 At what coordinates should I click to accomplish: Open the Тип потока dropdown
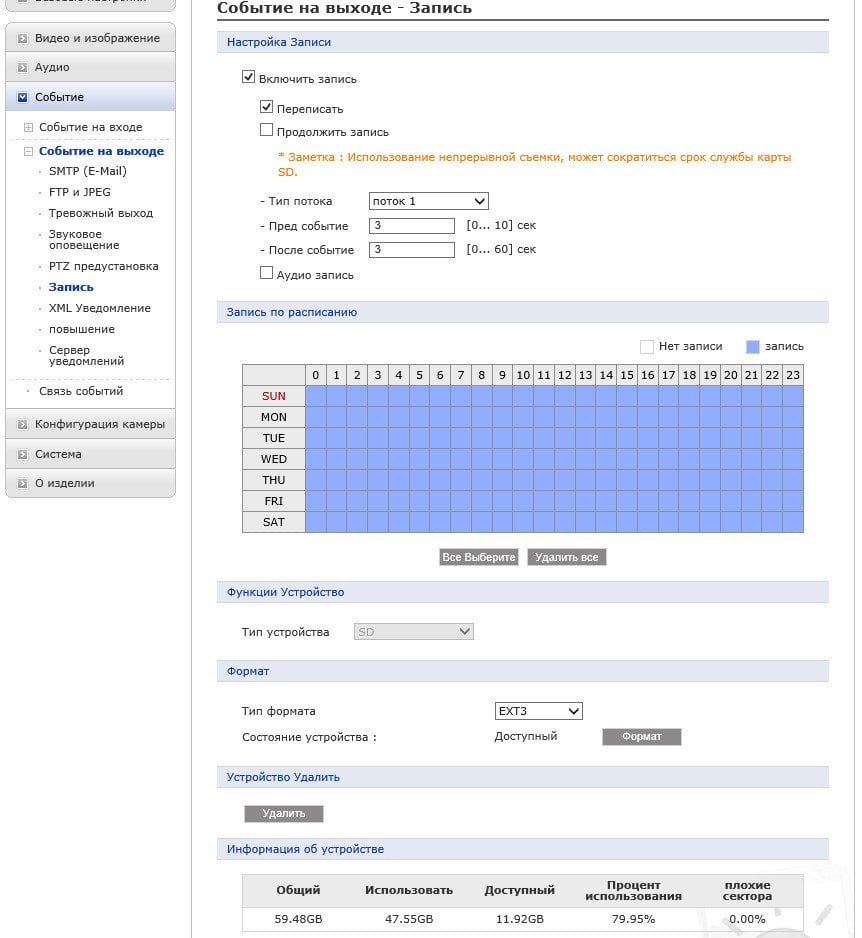click(428, 201)
